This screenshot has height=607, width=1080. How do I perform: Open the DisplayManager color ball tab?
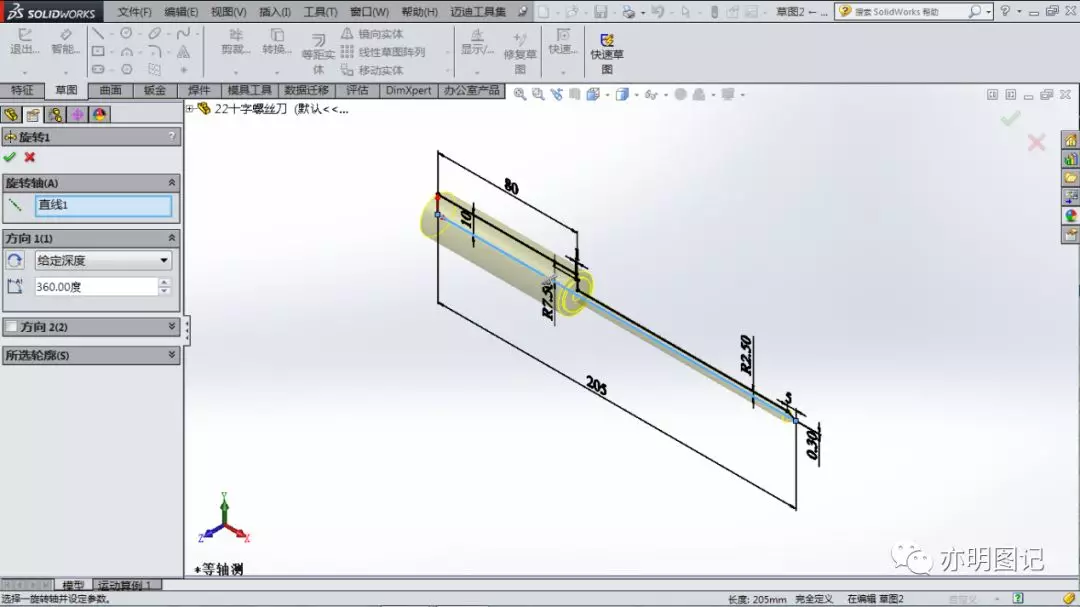(99, 114)
